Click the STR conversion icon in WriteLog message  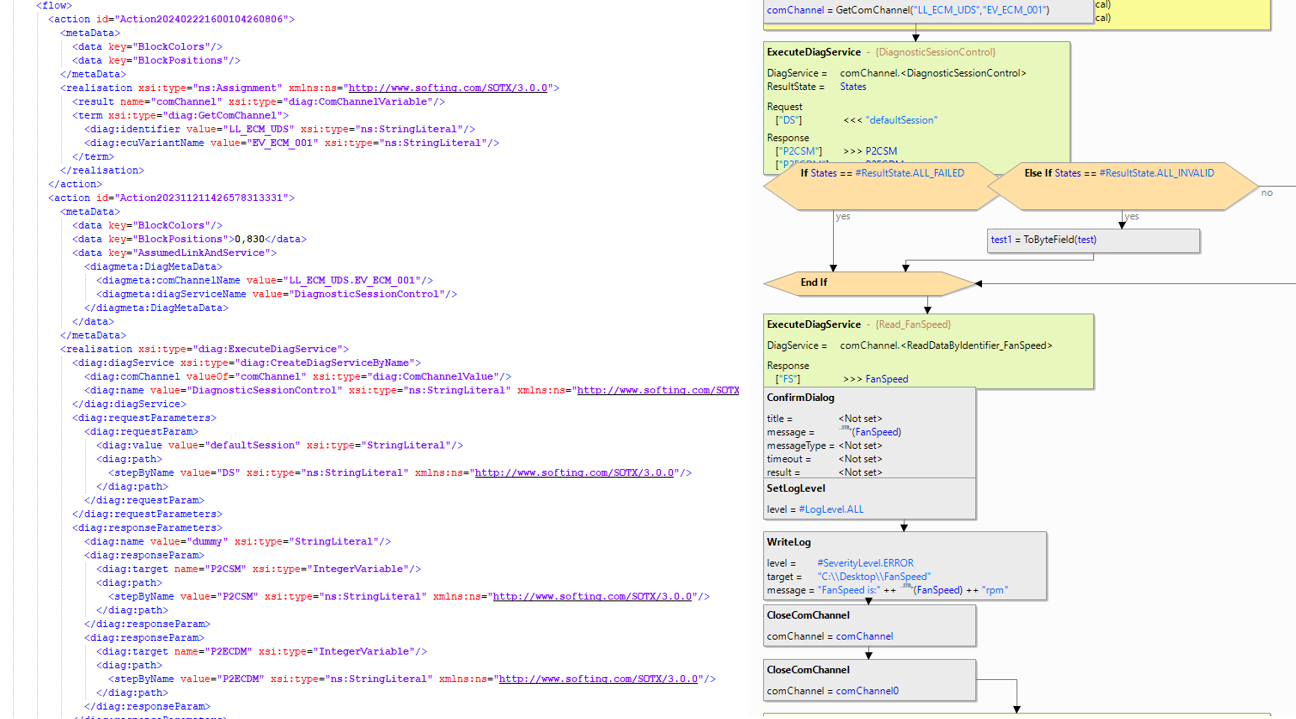click(906, 588)
